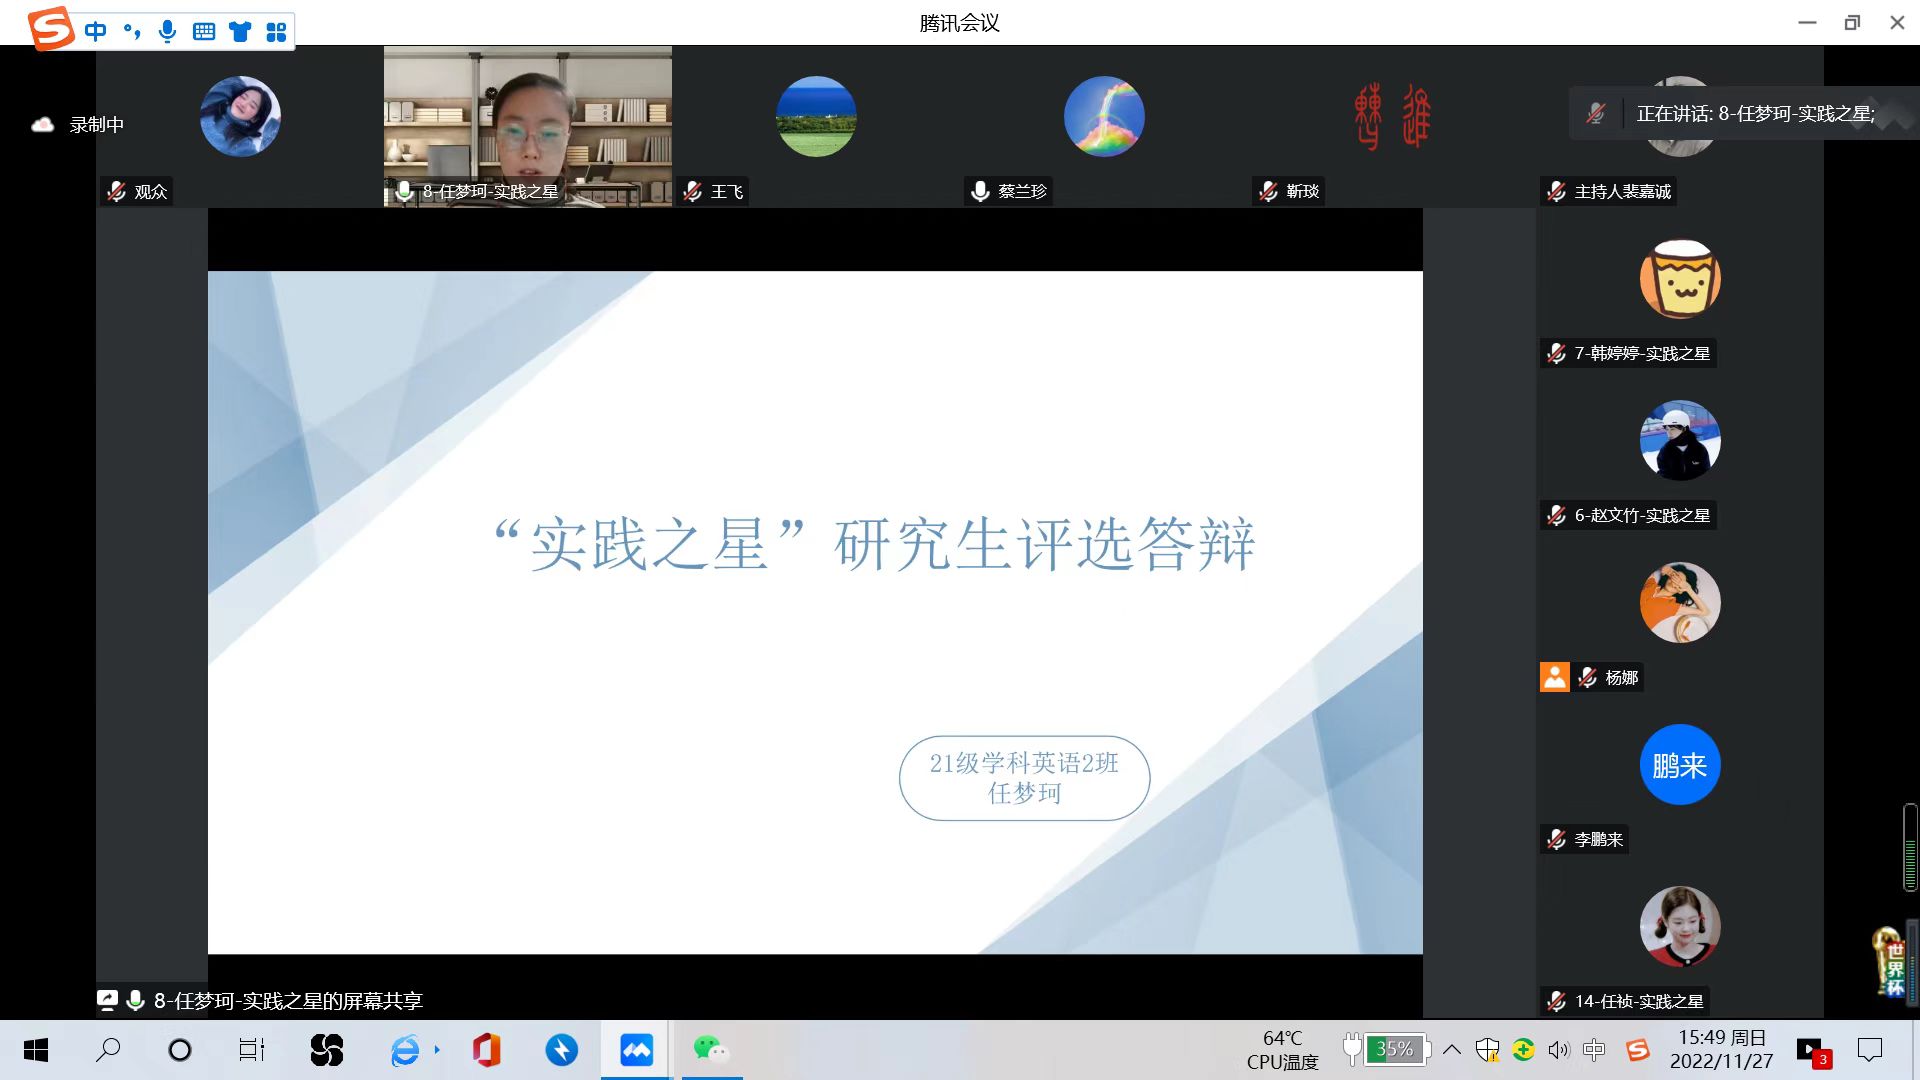Open Sogou skin shirt icon

(x=240, y=31)
